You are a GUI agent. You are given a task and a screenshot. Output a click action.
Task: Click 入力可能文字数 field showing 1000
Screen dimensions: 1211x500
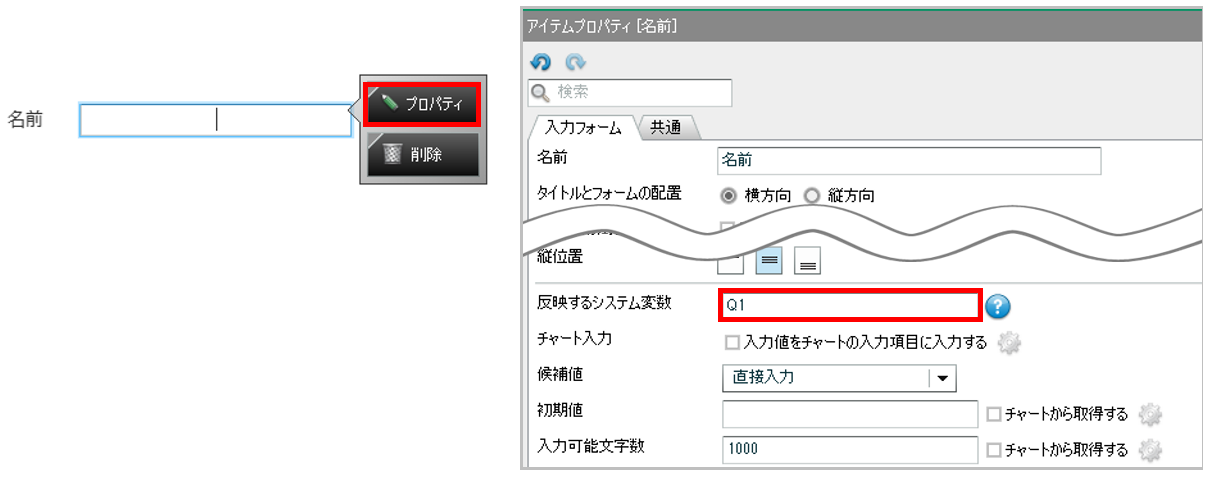[x=849, y=449]
